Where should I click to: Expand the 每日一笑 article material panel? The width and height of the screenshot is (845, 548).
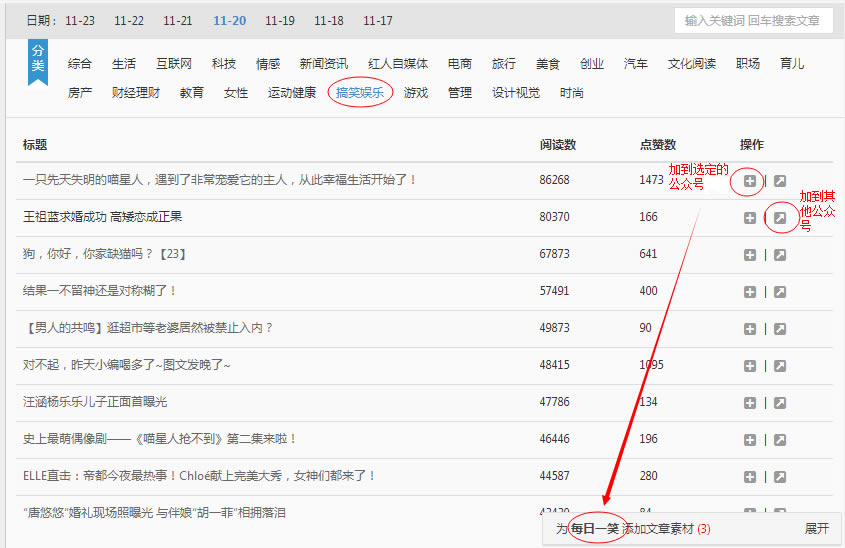coord(816,529)
